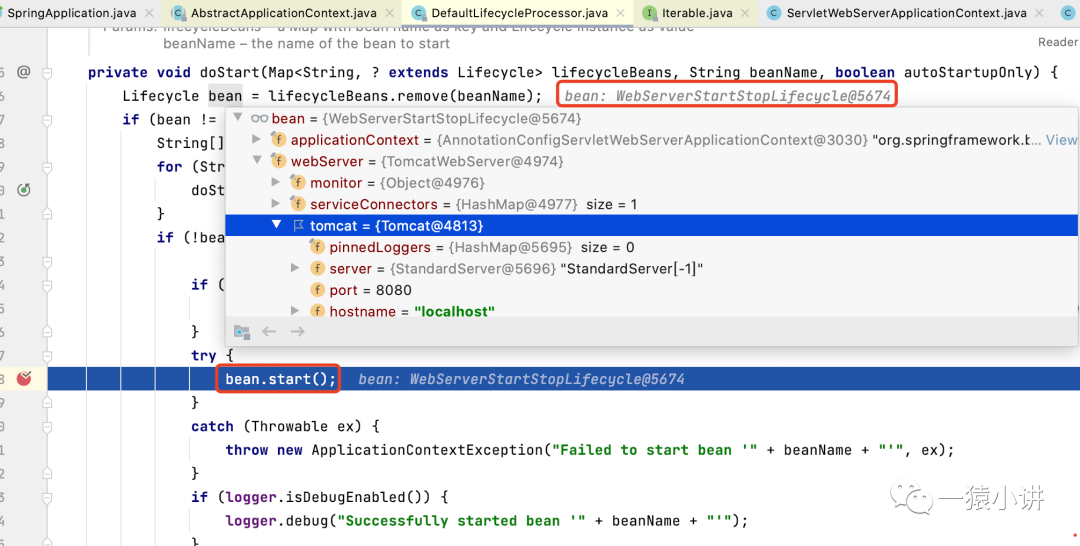Click the field icon next to applicationContext

[278, 140]
